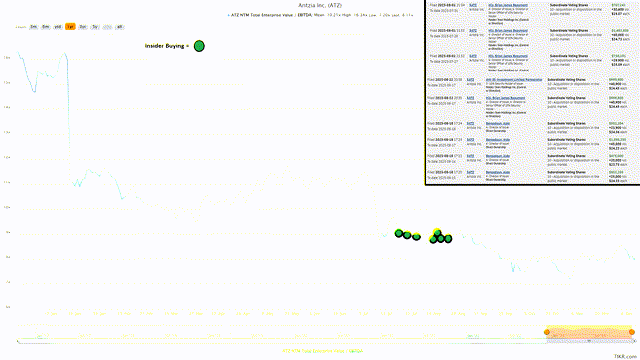Toggle the bottom legend ATZ NTM Total Enterprise Value / EBITDA

322,351
